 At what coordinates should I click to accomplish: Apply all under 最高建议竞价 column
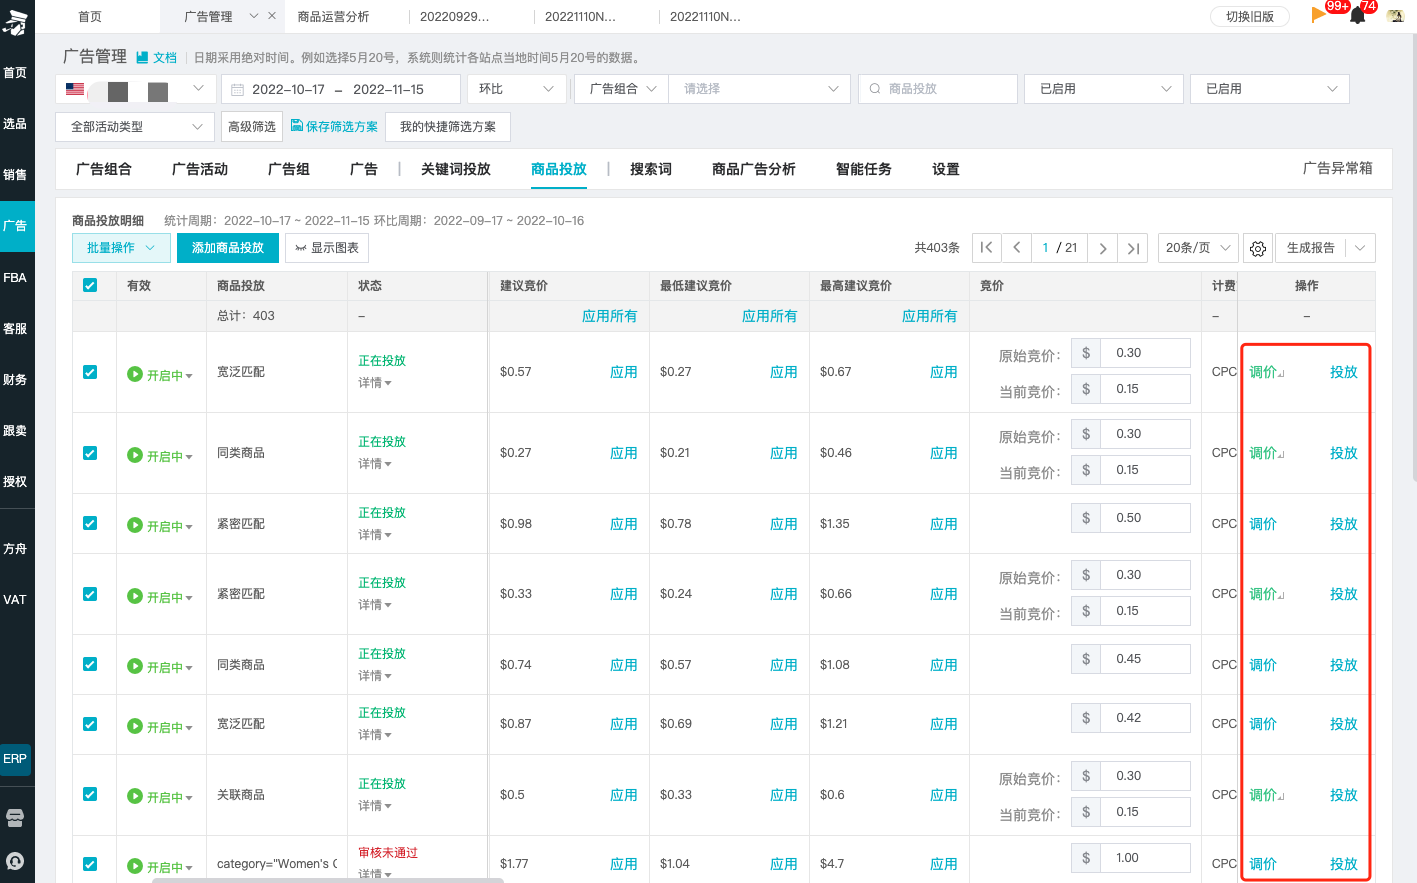(x=929, y=316)
